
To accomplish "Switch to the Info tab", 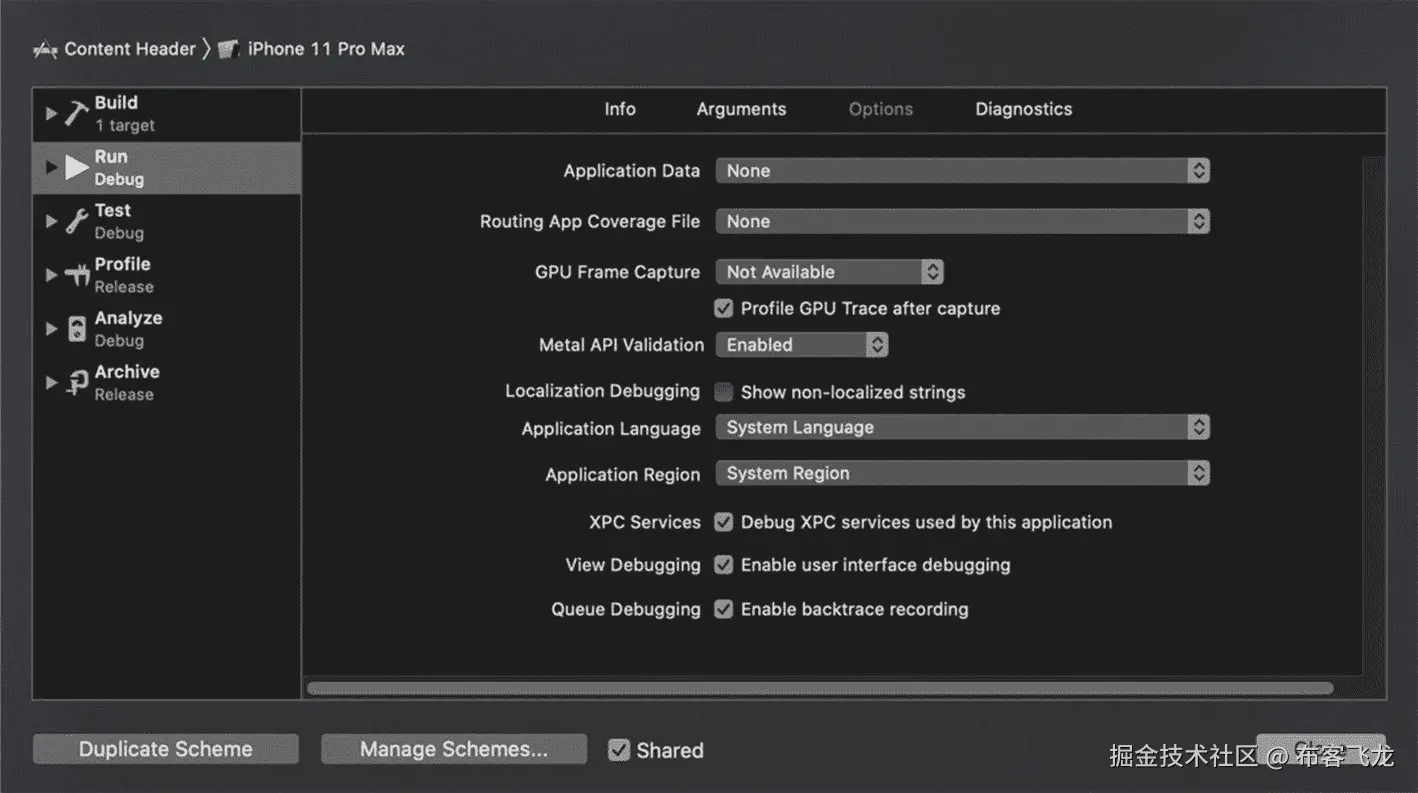I will 620,110.
